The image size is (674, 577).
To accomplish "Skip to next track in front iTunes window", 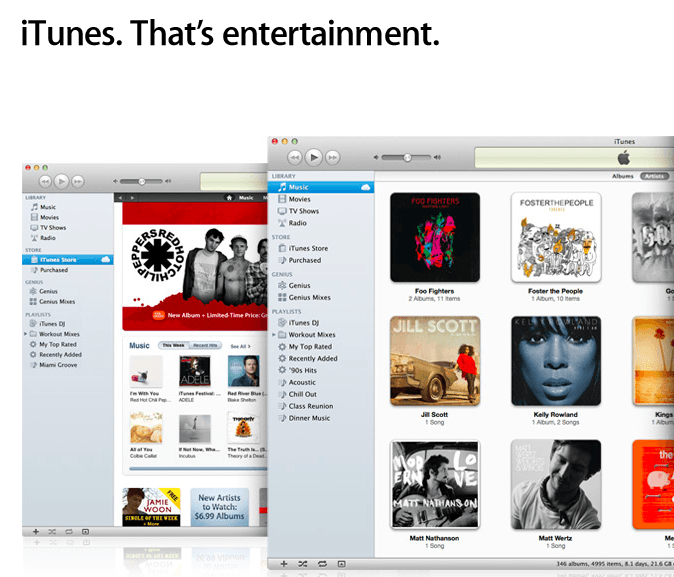I will pyautogui.click(x=333, y=157).
